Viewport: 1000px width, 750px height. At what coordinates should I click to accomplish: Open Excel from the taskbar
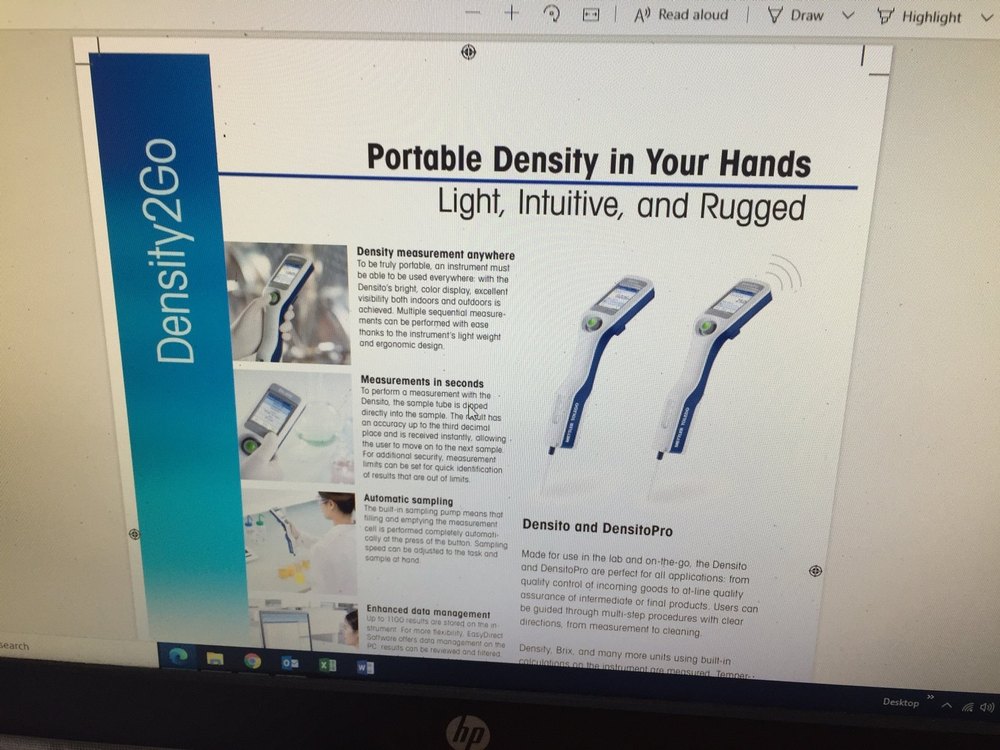click(x=327, y=665)
